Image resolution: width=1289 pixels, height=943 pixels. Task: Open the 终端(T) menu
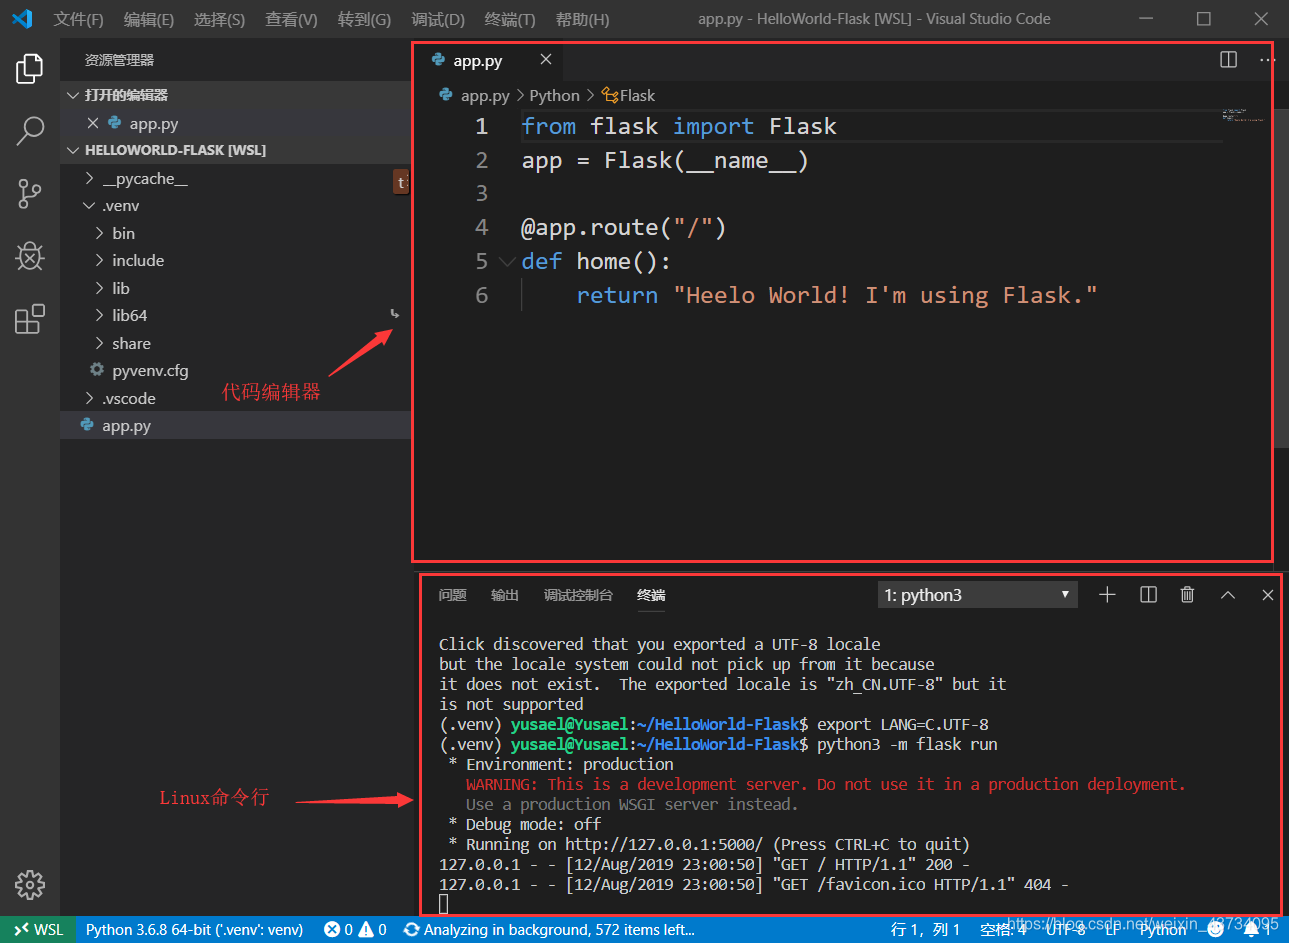click(x=510, y=19)
